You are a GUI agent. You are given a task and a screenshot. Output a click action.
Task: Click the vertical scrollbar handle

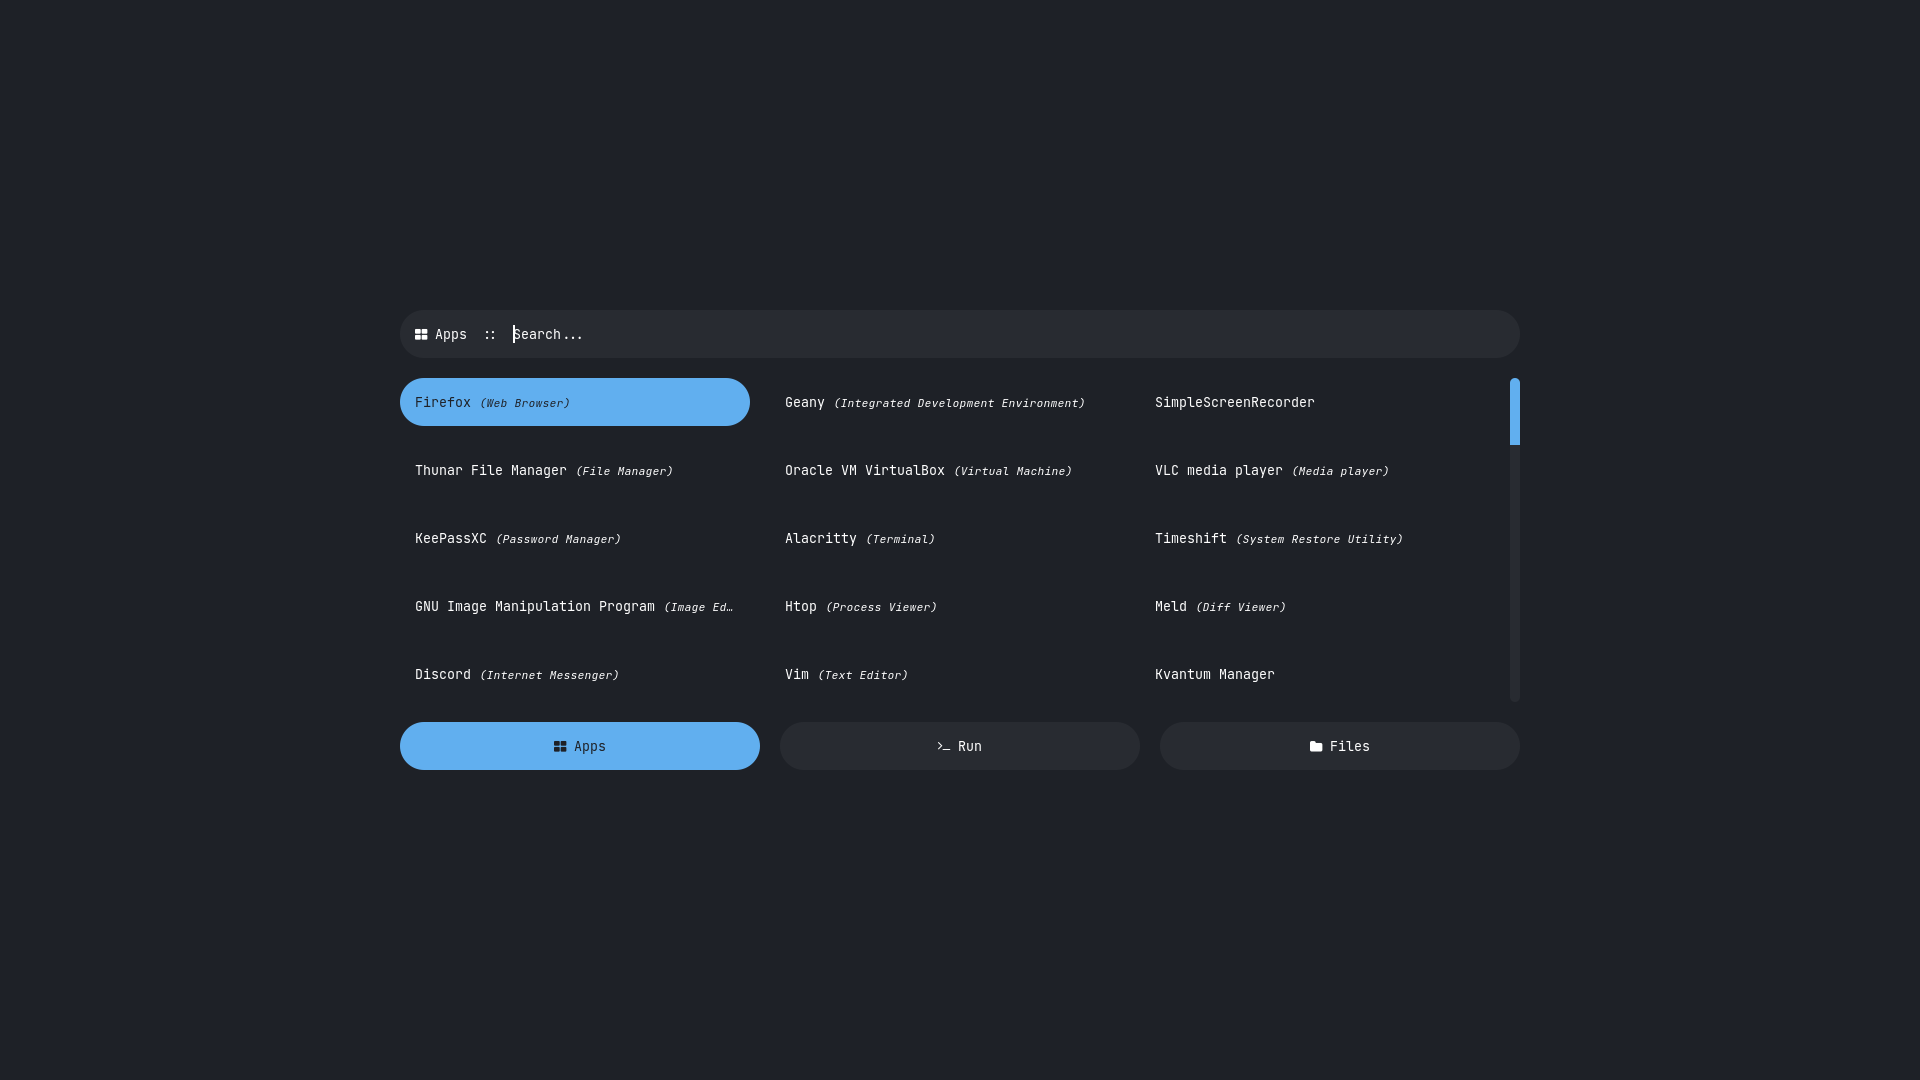(1514, 411)
